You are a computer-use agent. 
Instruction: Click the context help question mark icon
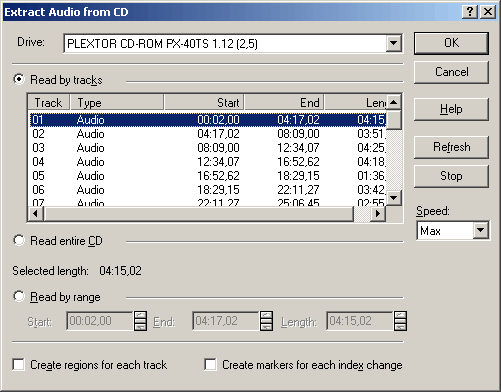click(x=470, y=12)
